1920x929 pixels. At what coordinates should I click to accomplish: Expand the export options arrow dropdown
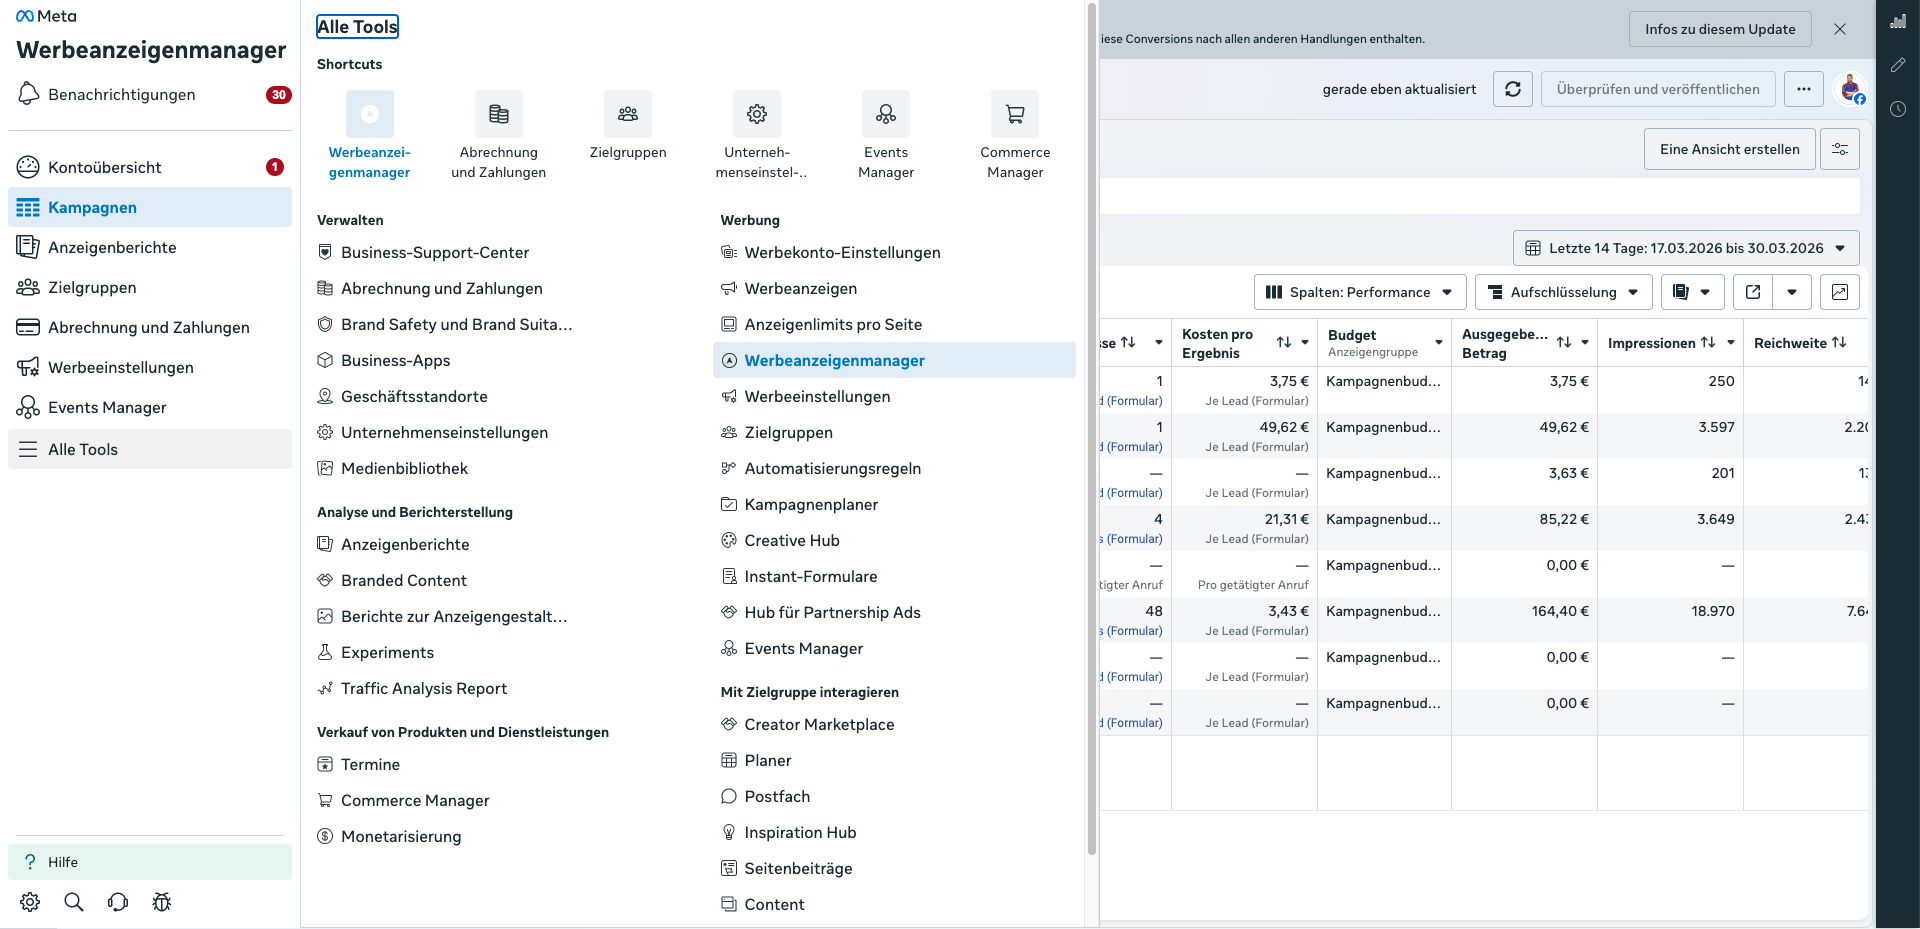click(1792, 292)
